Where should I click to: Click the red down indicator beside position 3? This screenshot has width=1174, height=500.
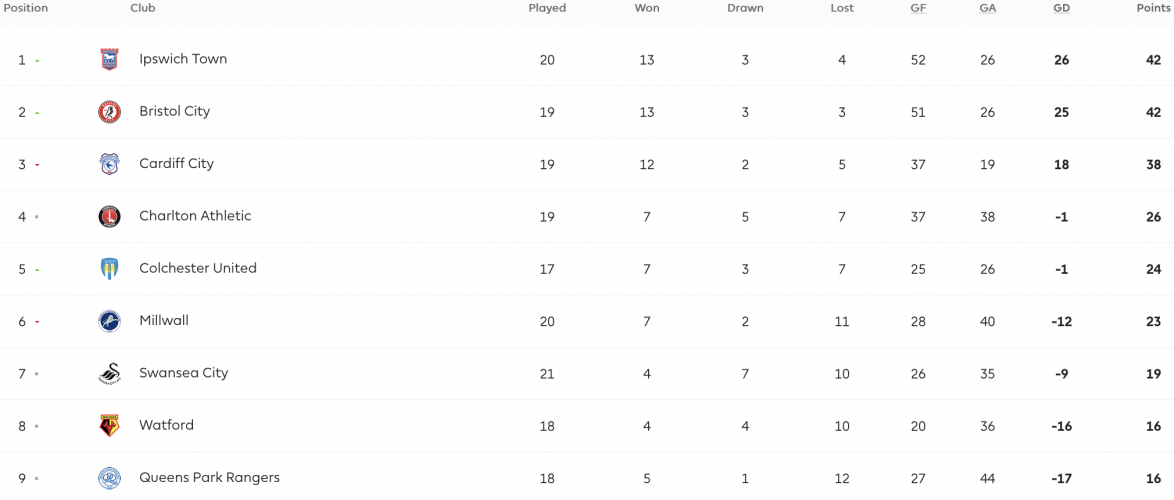click(x=37, y=165)
